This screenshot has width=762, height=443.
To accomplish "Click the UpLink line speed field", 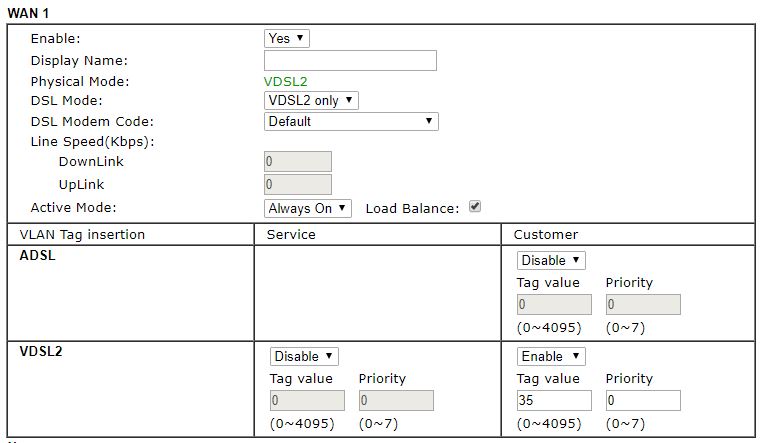I will pyautogui.click(x=298, y=184).
